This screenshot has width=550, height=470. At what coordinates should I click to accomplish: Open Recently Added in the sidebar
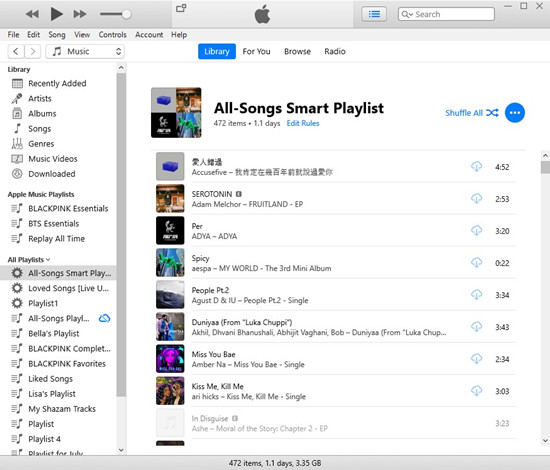(x=58, y=83)
